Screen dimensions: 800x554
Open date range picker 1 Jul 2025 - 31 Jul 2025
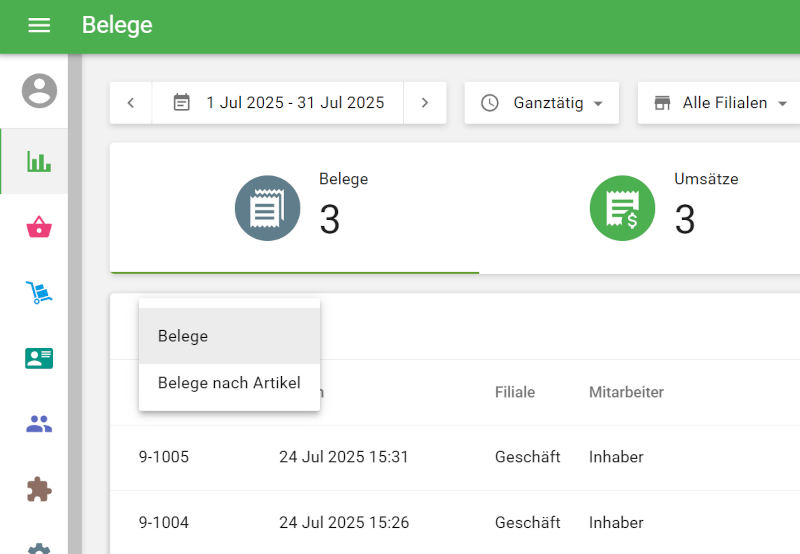(278, 103)
